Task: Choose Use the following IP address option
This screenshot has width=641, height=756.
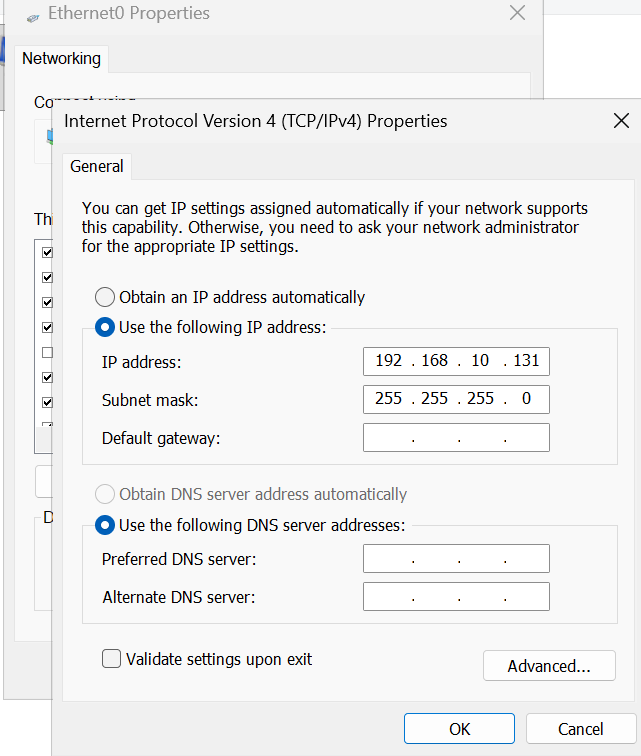Action: [105, 327]
